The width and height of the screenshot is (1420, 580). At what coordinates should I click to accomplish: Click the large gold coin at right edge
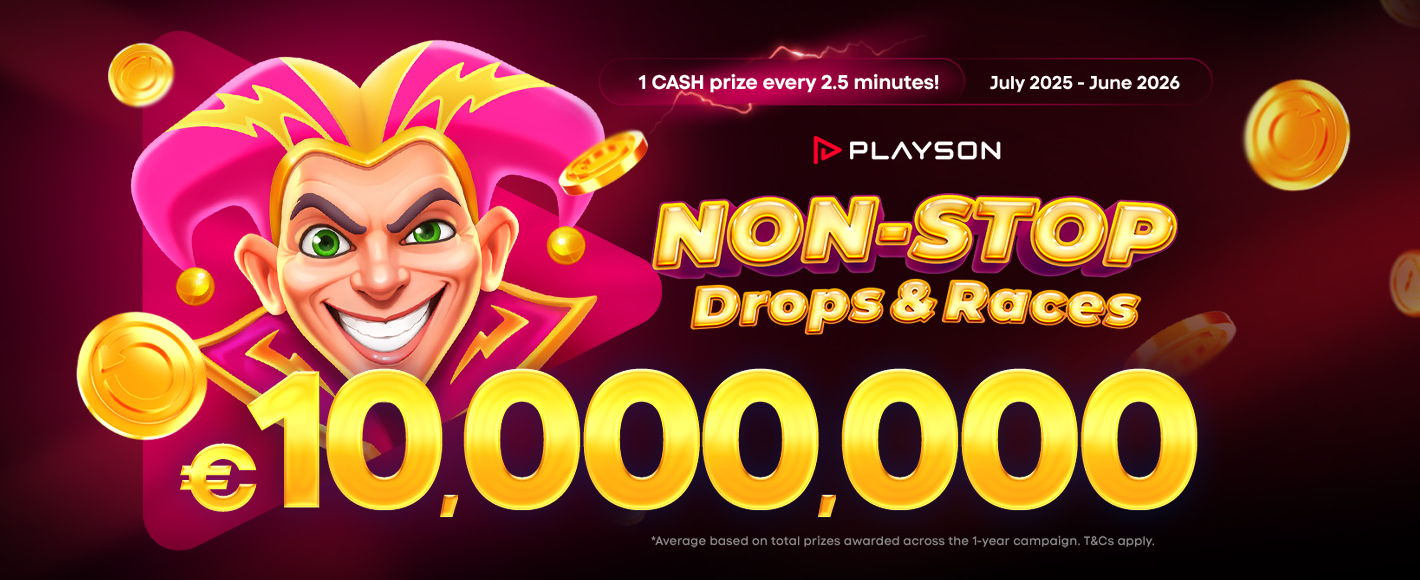[x=1297, y=135]
